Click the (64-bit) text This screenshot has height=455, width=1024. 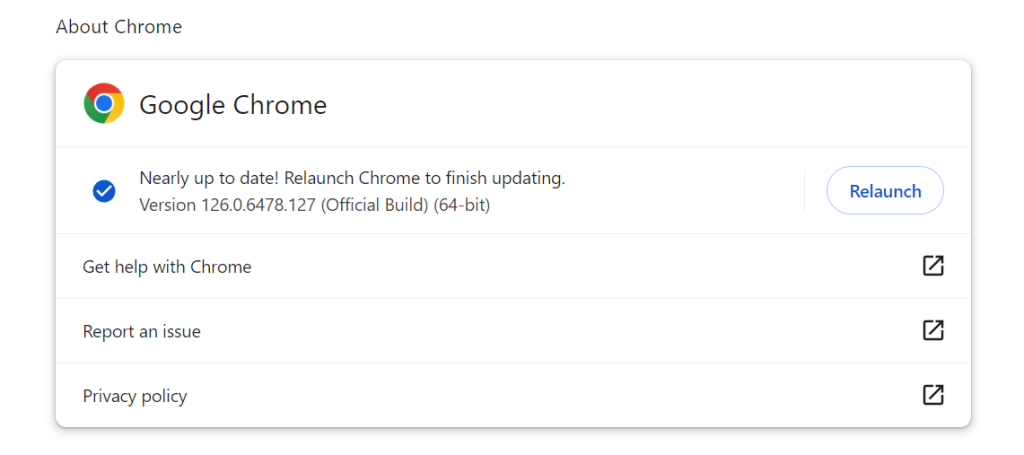click(462, 205)
